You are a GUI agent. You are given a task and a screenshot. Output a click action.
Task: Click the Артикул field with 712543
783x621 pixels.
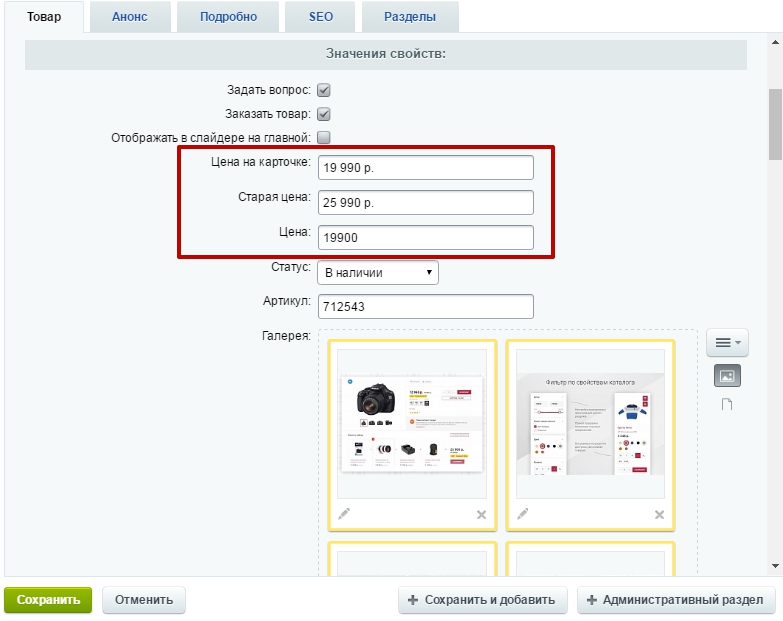coord(425,307)
